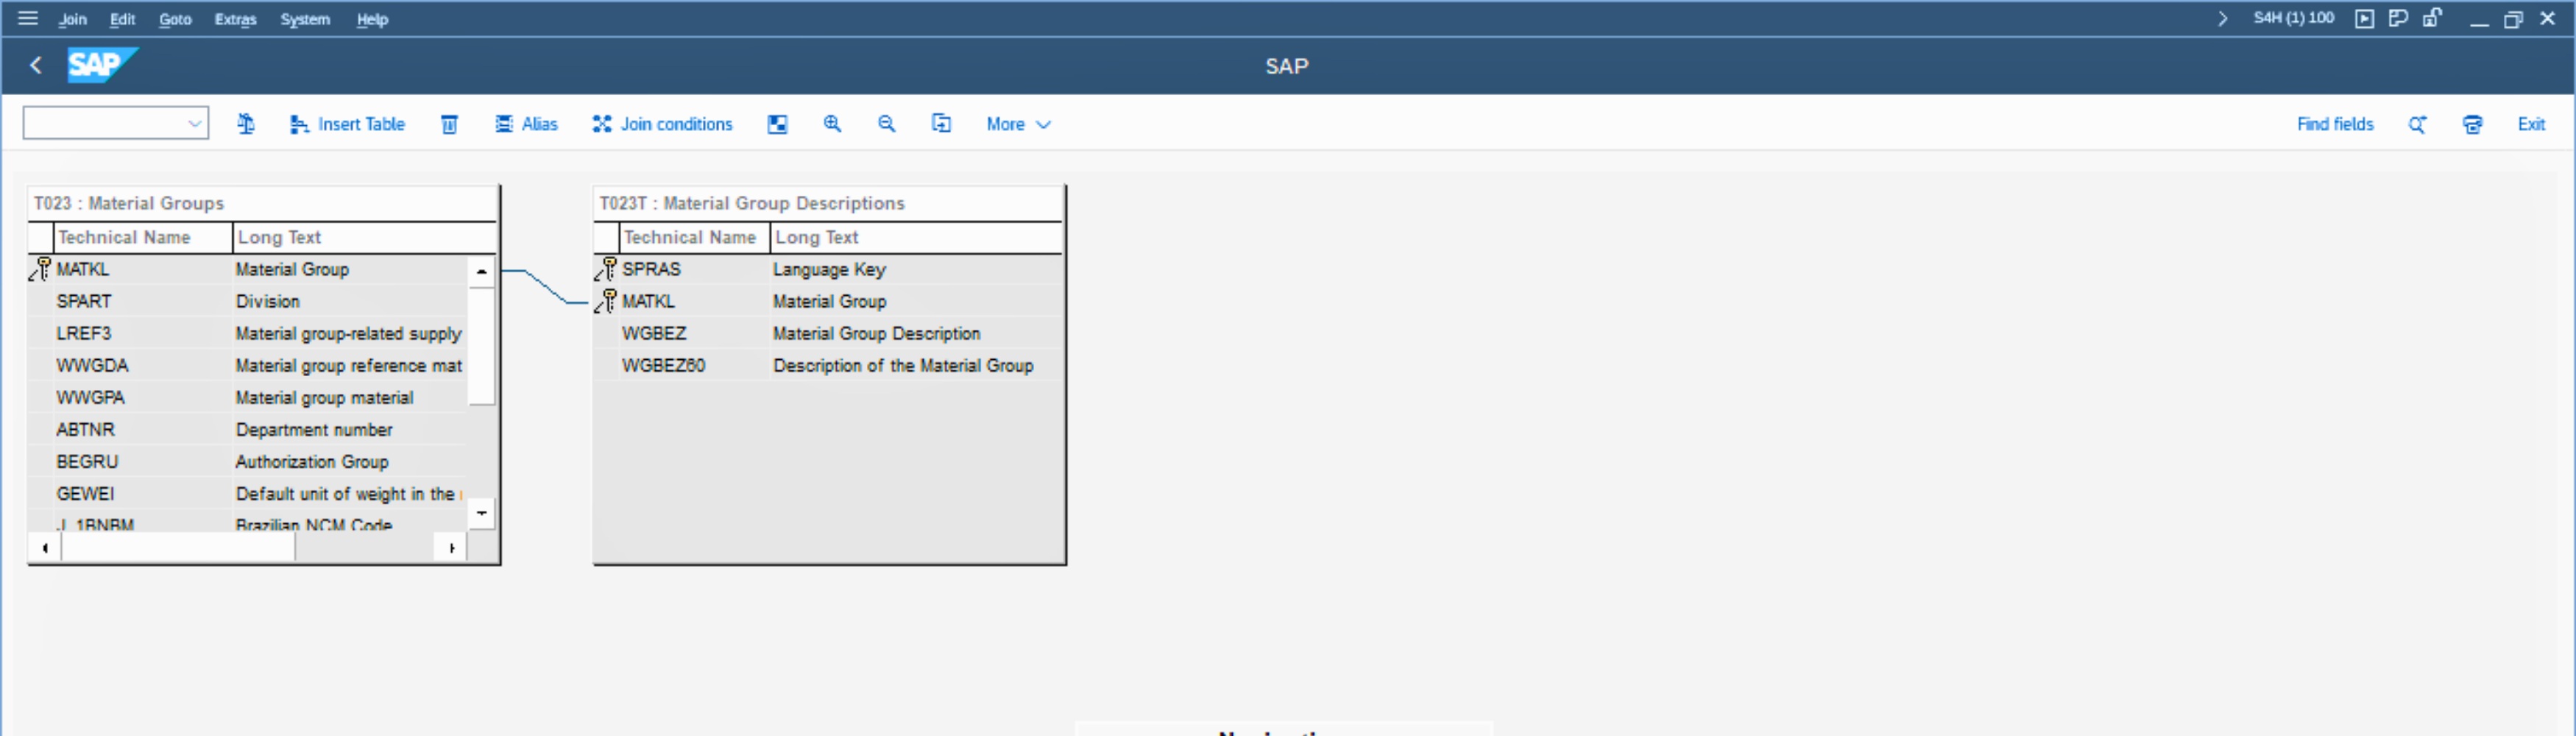Expand the More toolbar menu
Viewport: 2576px width, 736px height.
[x=1017, y=124]
